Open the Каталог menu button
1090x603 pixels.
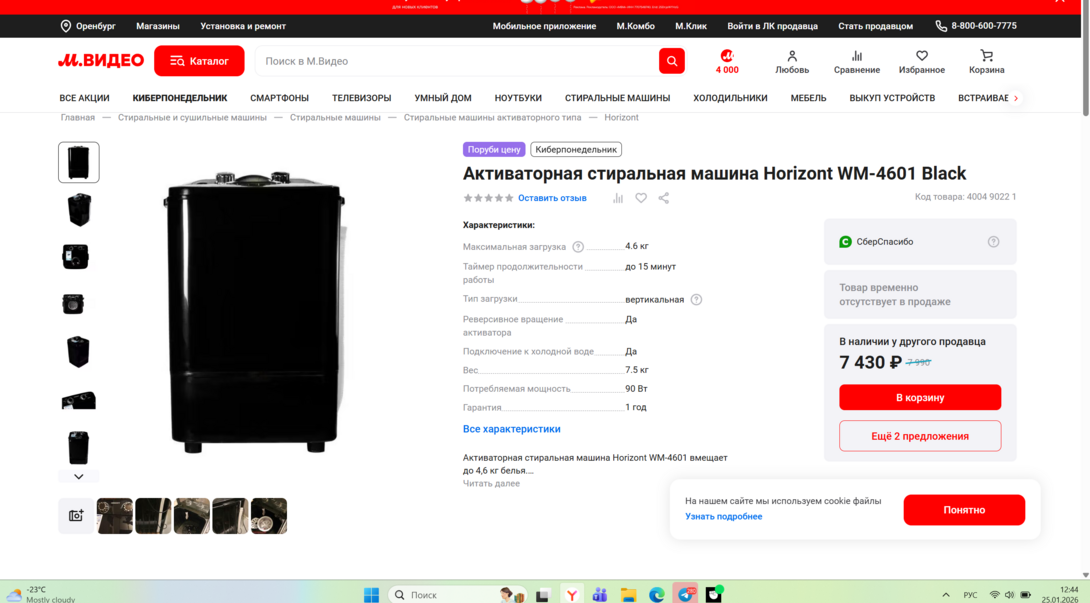tap(199, 61)
